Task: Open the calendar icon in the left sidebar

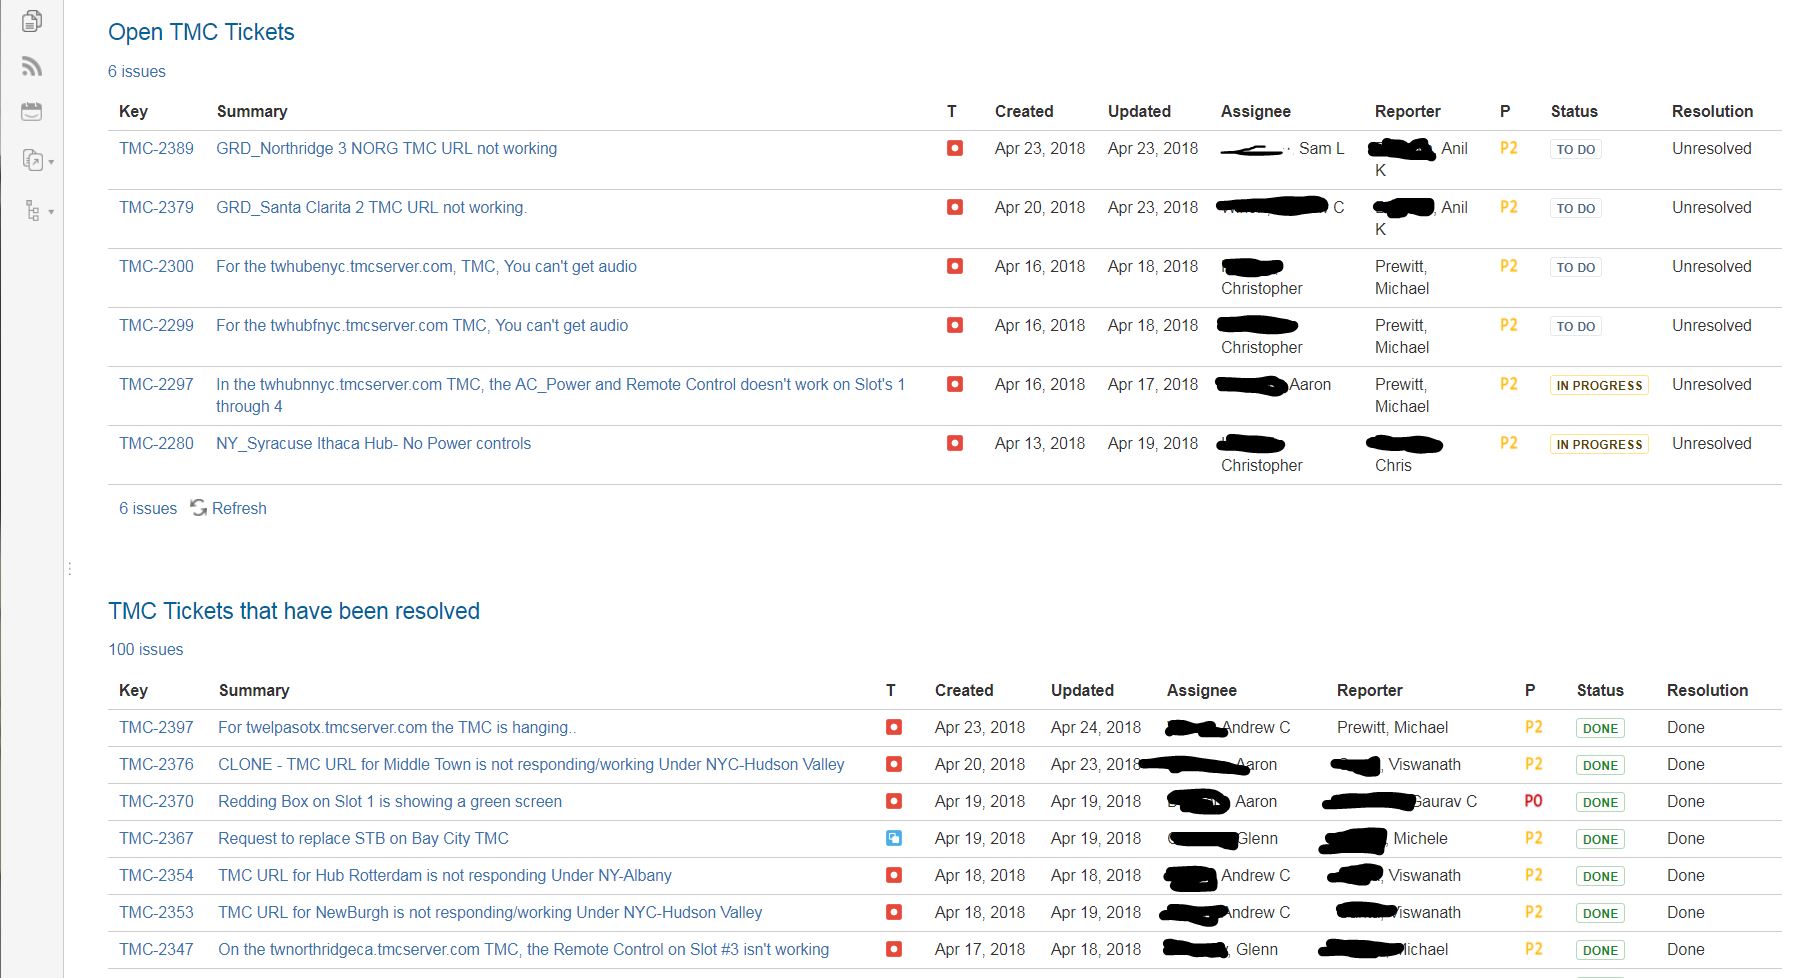Action: pyautogui.click(x=31, y=111)
